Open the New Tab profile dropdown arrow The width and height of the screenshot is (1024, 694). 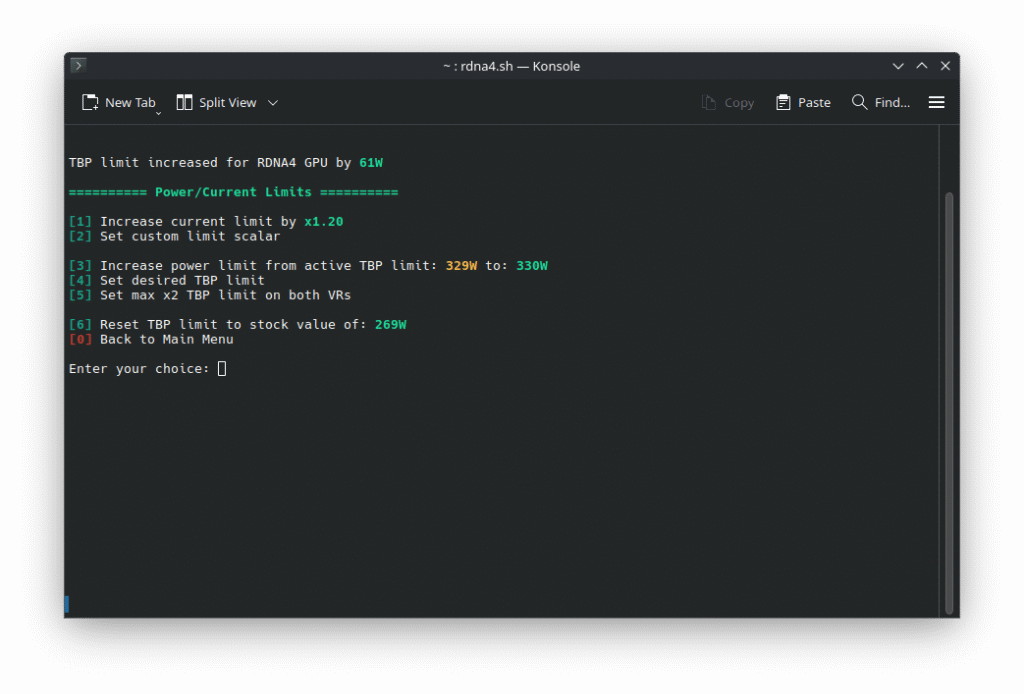(158, 113)
